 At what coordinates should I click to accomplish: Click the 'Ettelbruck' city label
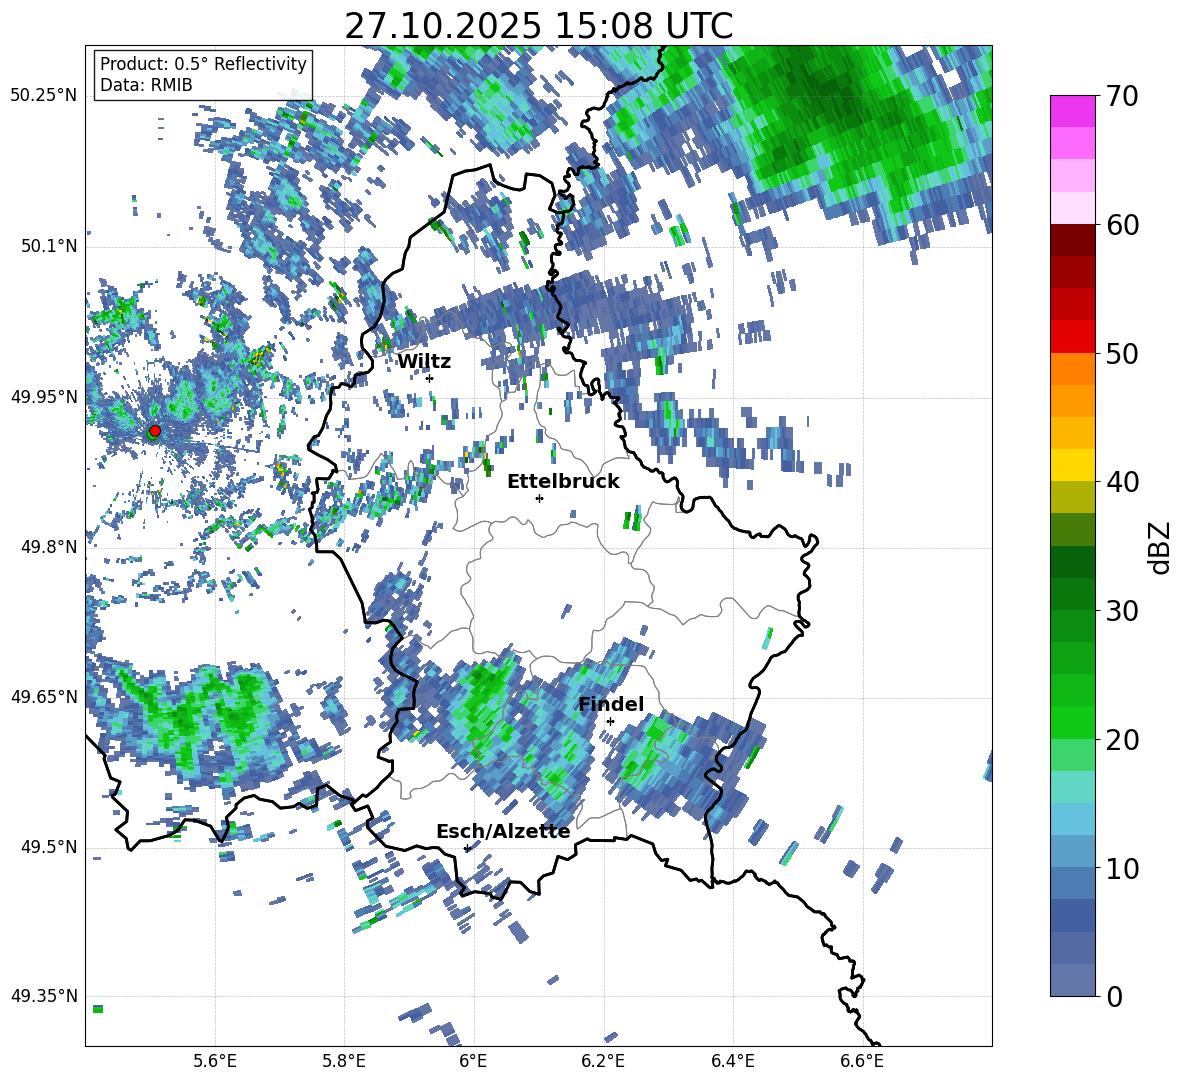563,482
